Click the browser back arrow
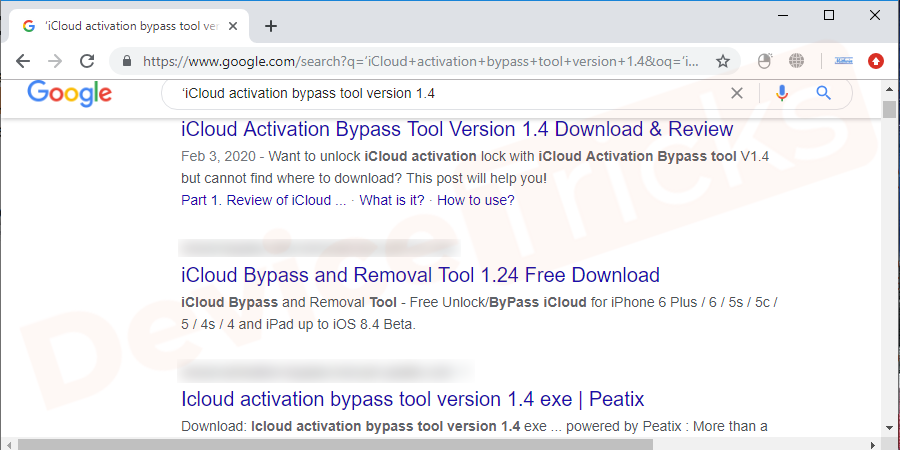 click(x=23, y=61)
